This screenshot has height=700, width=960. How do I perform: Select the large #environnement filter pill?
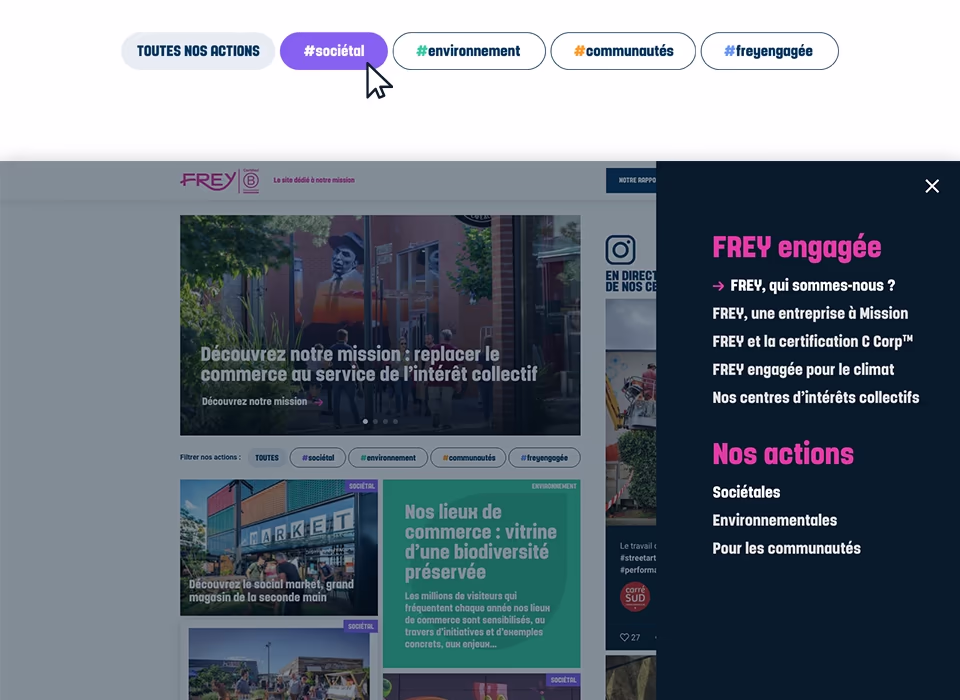tap(469, 51)
